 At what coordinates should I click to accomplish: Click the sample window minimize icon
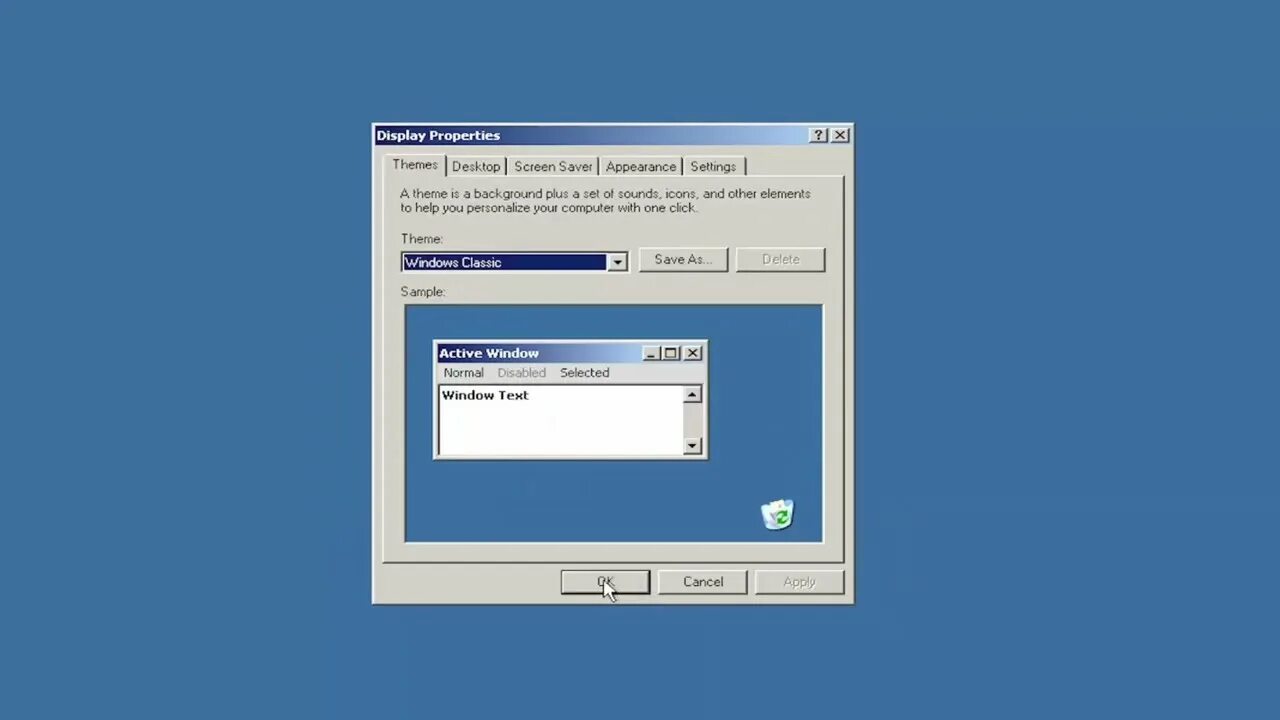point(651,353)
